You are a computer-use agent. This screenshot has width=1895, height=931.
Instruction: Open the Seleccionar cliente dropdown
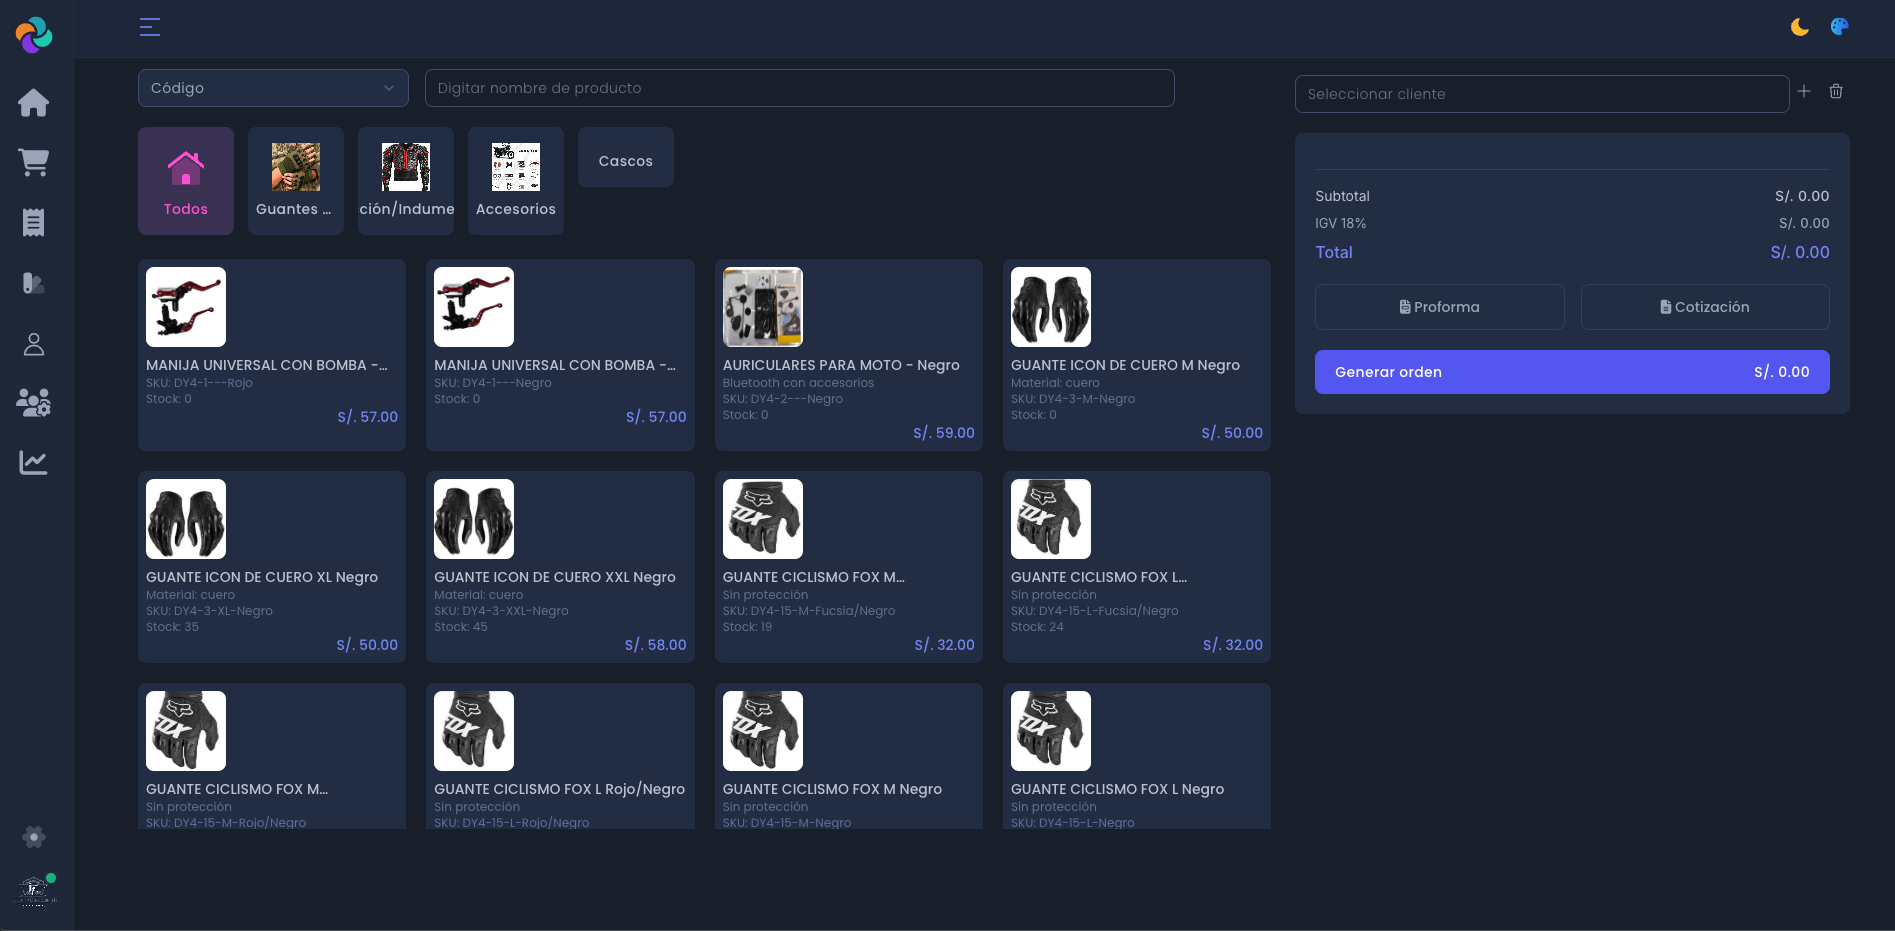pos(1541,94)
